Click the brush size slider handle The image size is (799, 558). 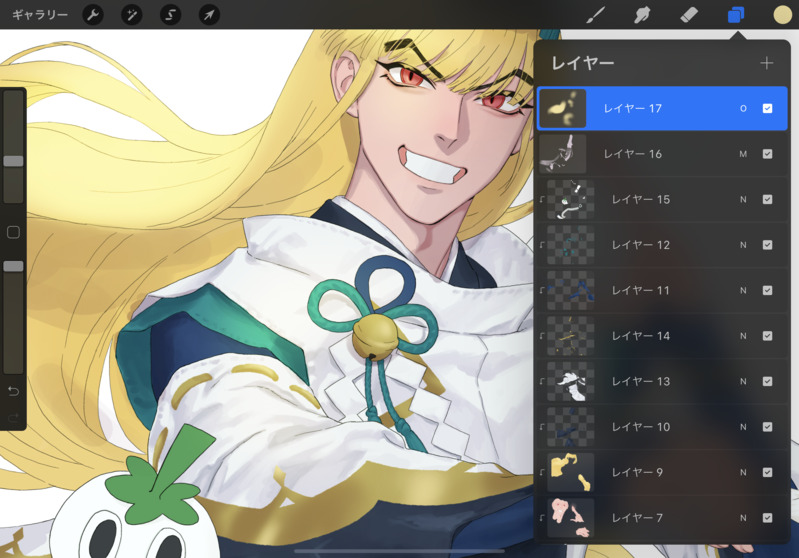click(x=13, y=161)
